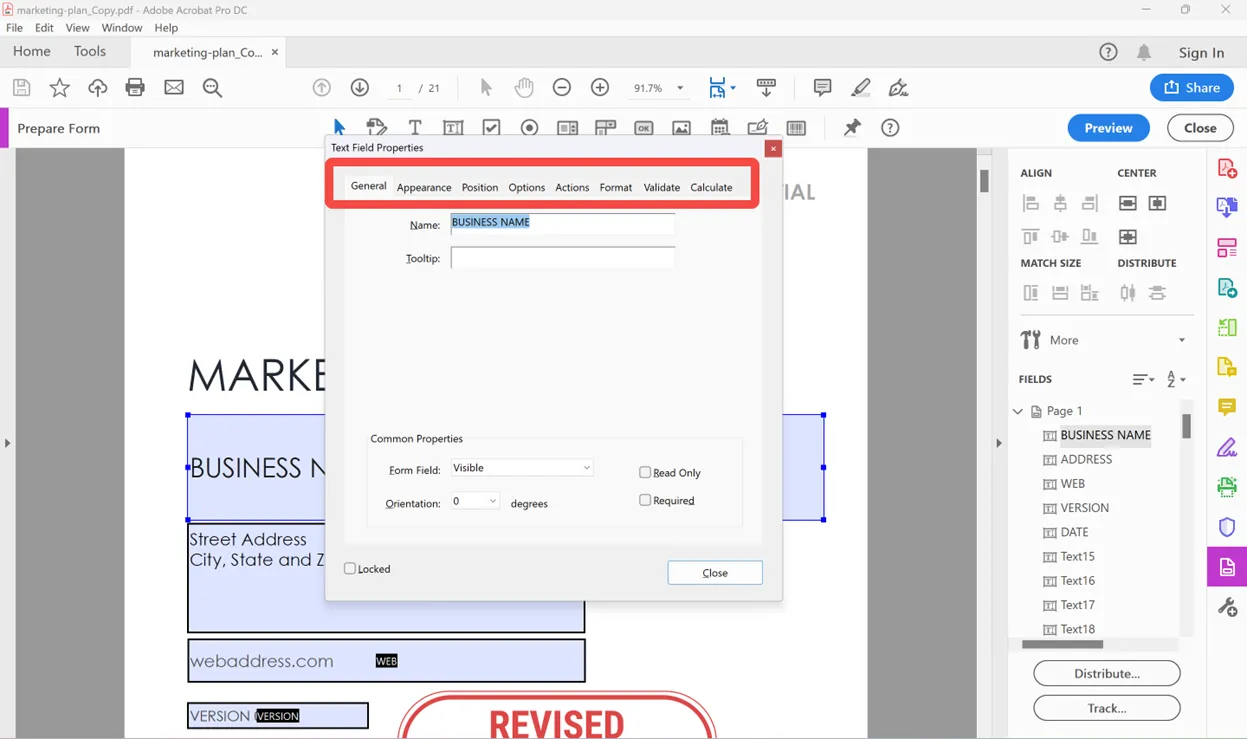
Task: Click the Distribute button in the fields panel
Action: tap(1106, 673)
